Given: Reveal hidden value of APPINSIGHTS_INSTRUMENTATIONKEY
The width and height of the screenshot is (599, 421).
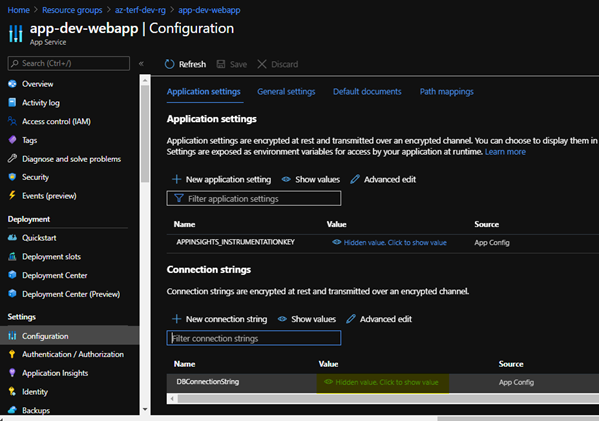Looking at the screenshot, I should coord(389,243).
